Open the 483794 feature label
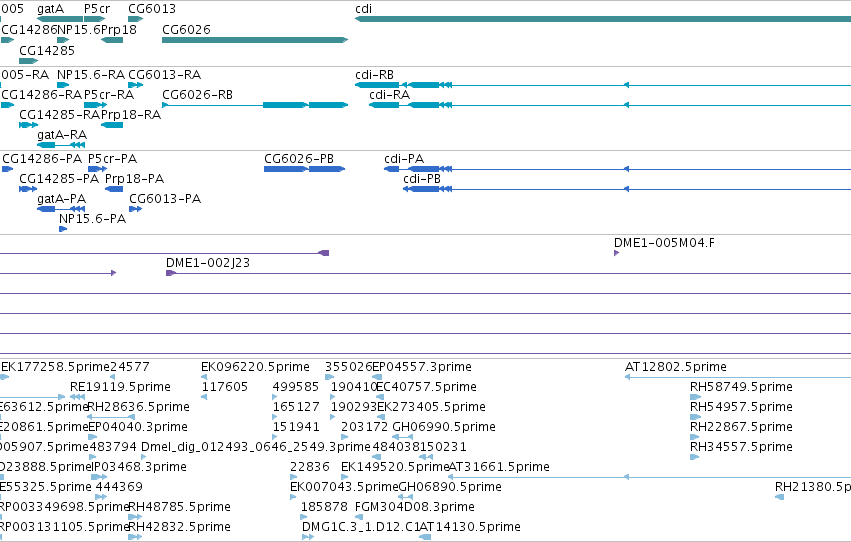 tap(113, 447)
